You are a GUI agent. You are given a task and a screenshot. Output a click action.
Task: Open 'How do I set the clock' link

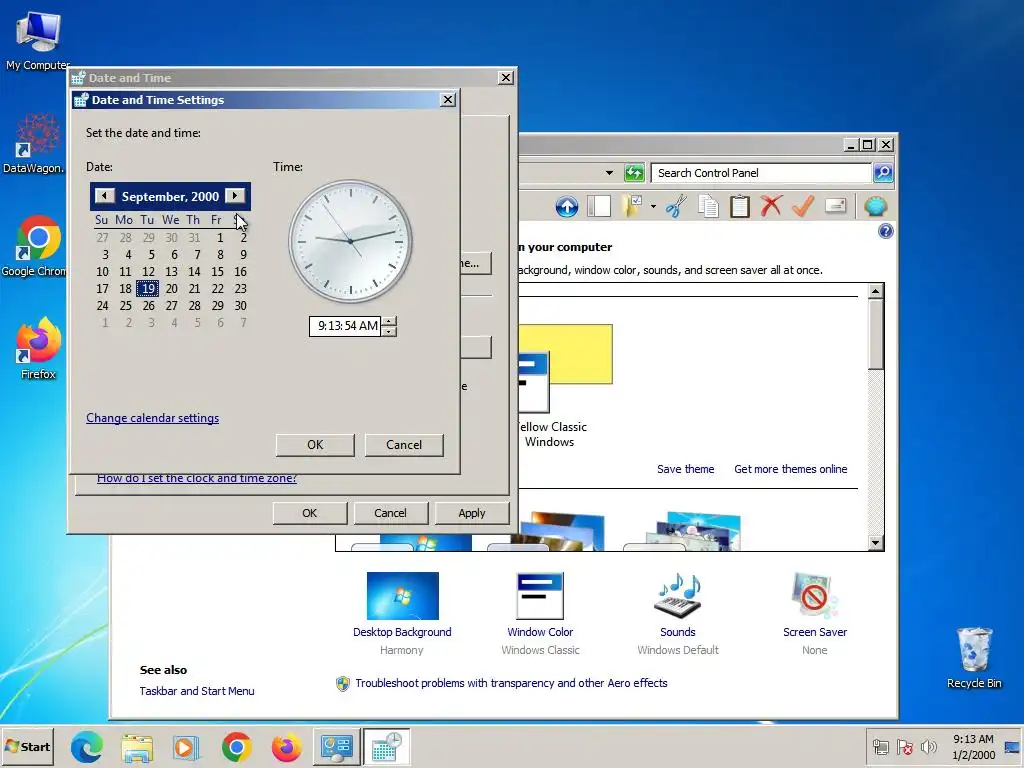(x=197, y=478)
